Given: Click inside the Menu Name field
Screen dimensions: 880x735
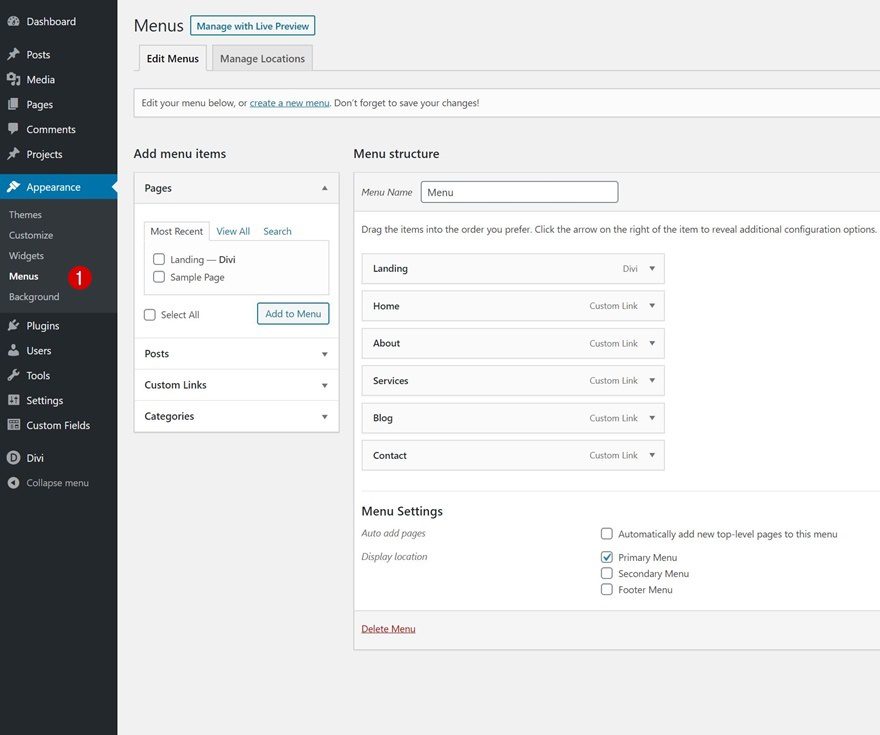Looking at the screenshot, I should pos(519,191).
